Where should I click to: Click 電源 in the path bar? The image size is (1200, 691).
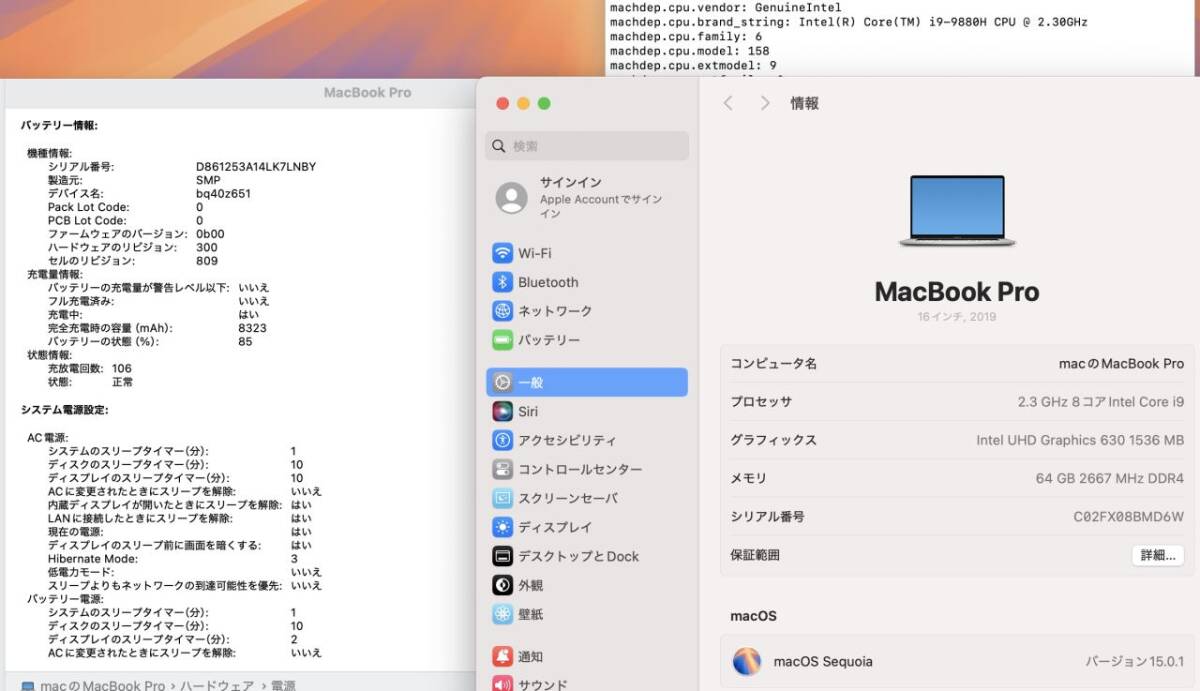coord(284,686)
